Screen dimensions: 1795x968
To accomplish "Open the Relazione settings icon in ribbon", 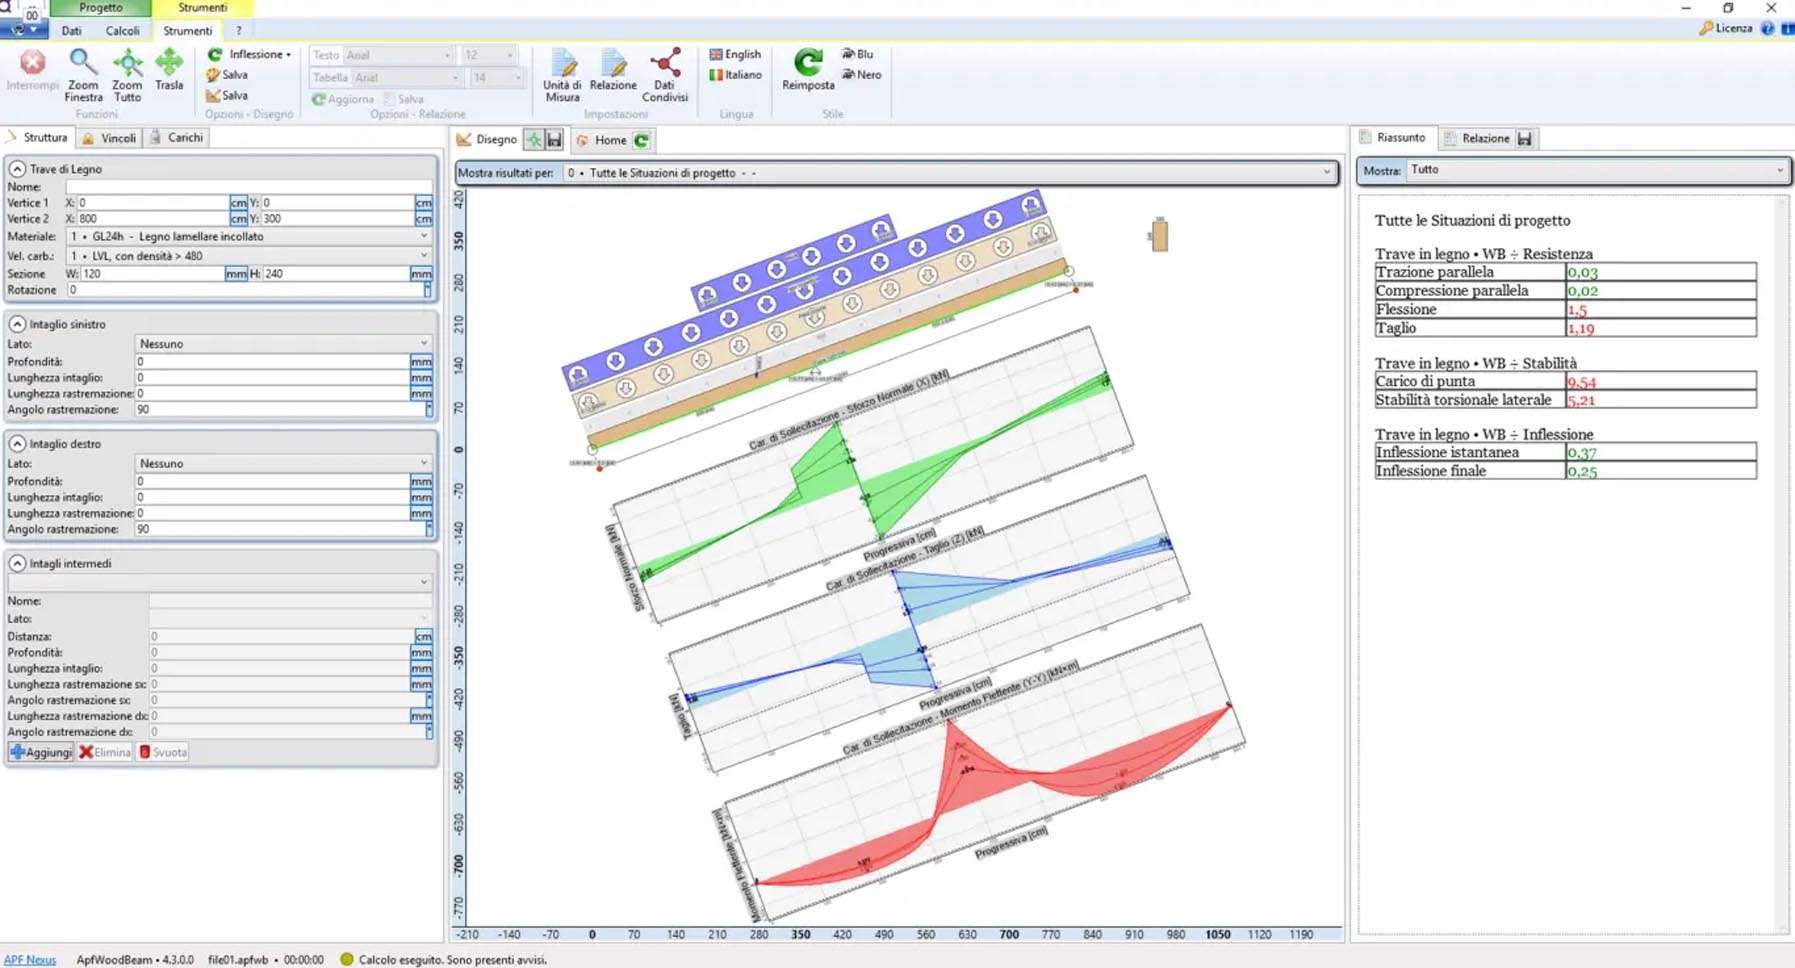I will 613,65.
